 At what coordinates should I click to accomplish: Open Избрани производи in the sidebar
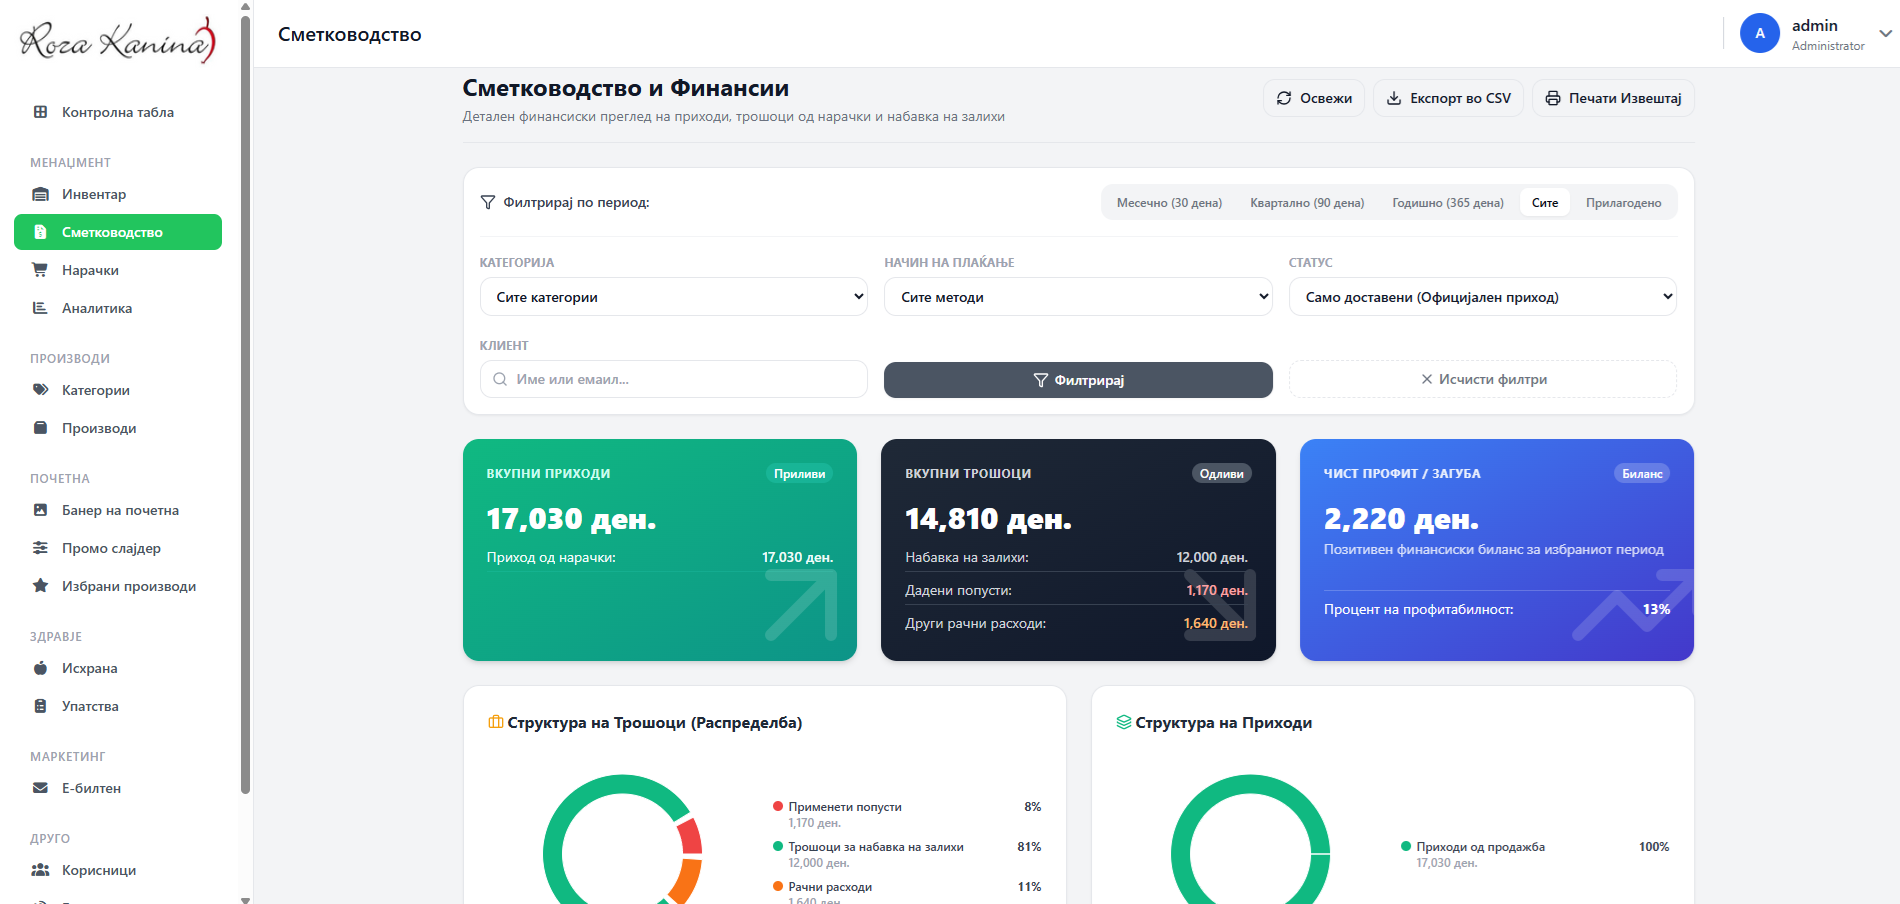pos(118,586)
